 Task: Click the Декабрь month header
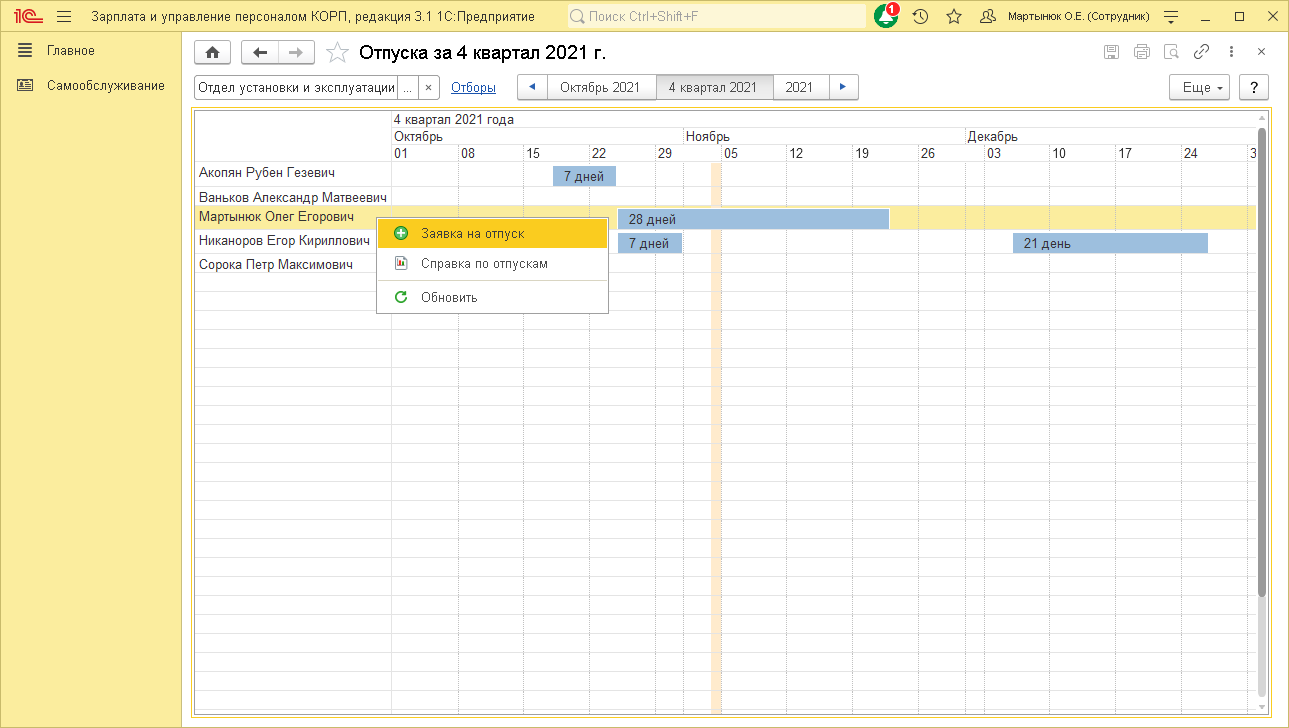tap(992, 136)
